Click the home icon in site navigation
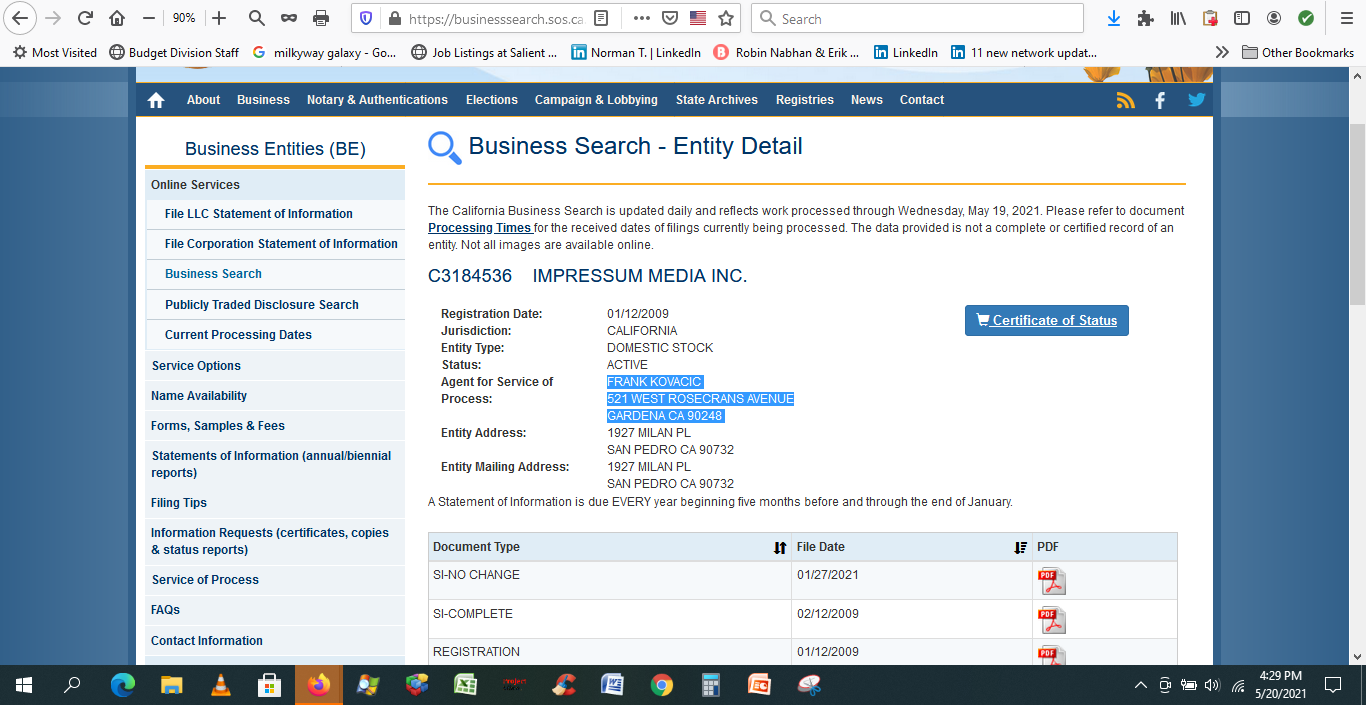This screenshot has height=705, width=1366. [156, 100]
